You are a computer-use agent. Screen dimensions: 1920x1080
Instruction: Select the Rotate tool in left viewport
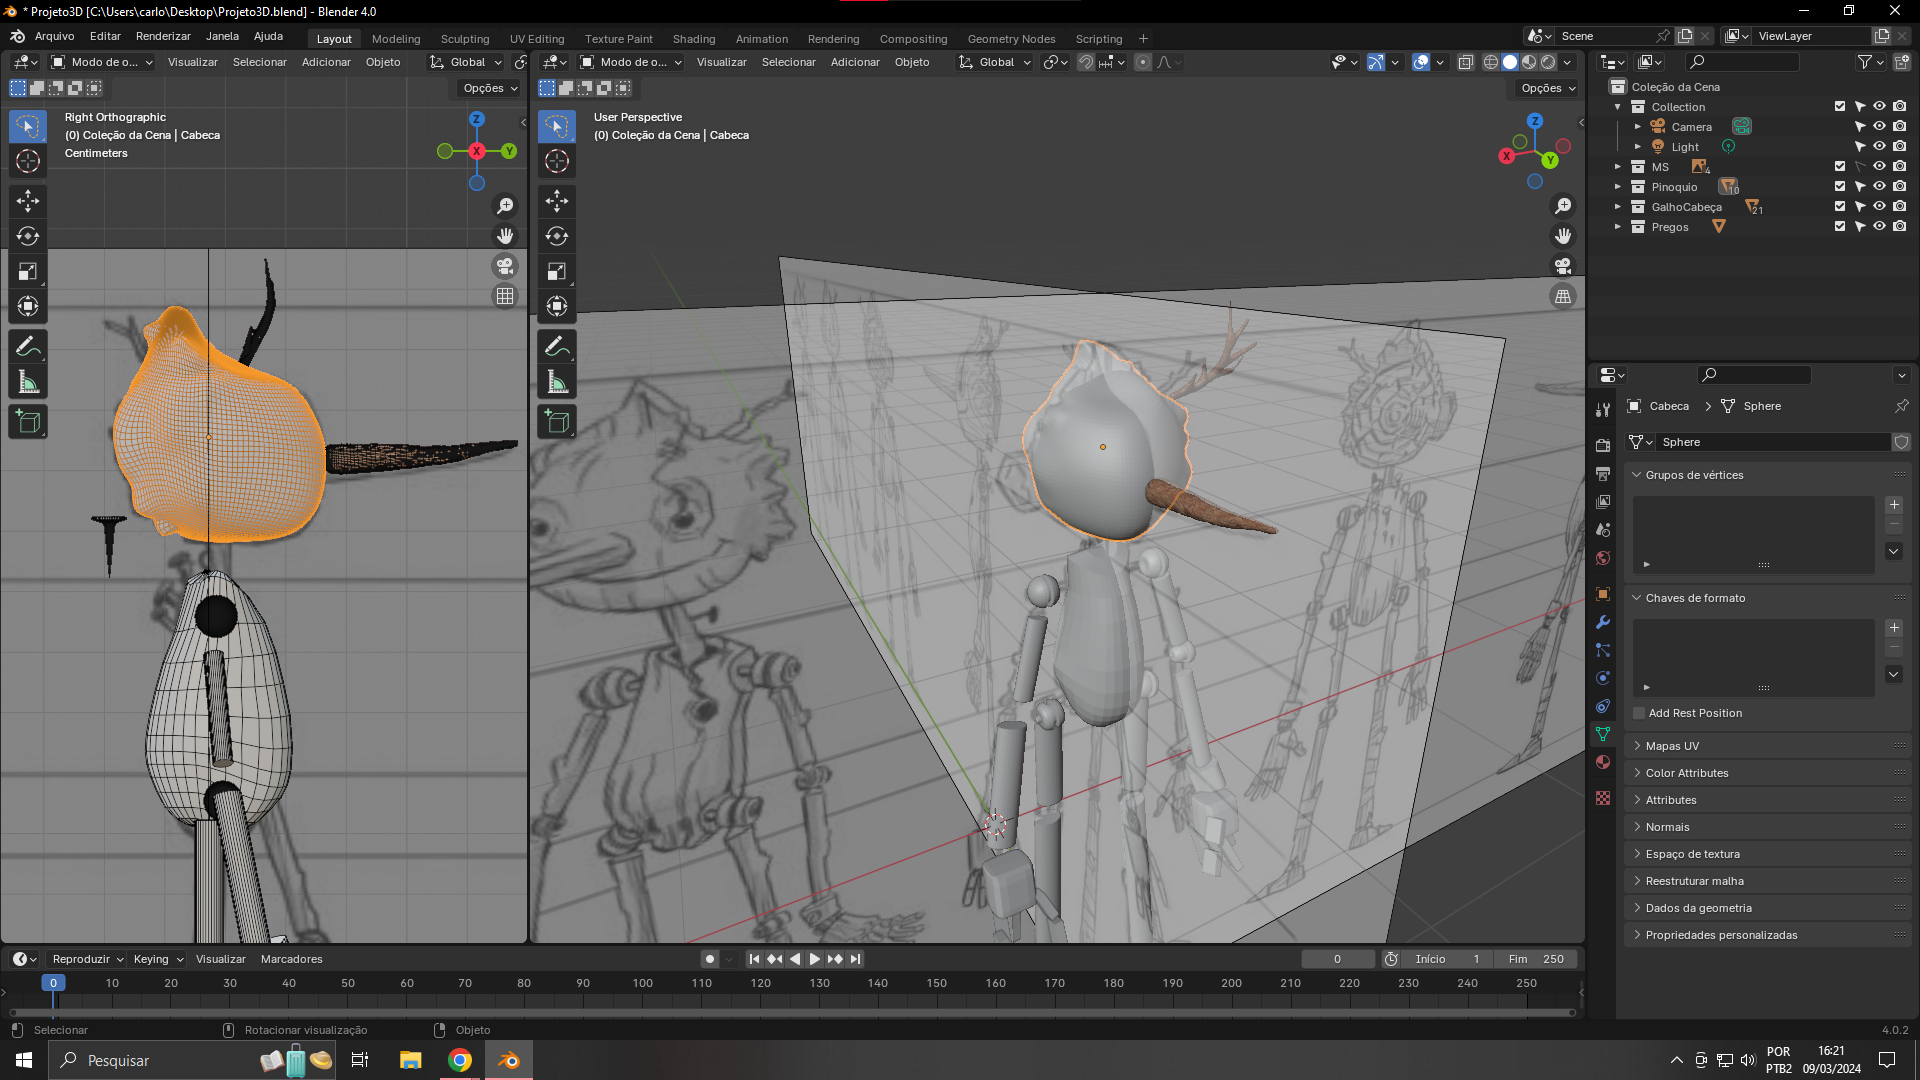pyautogui.click(x=28, y=236)
